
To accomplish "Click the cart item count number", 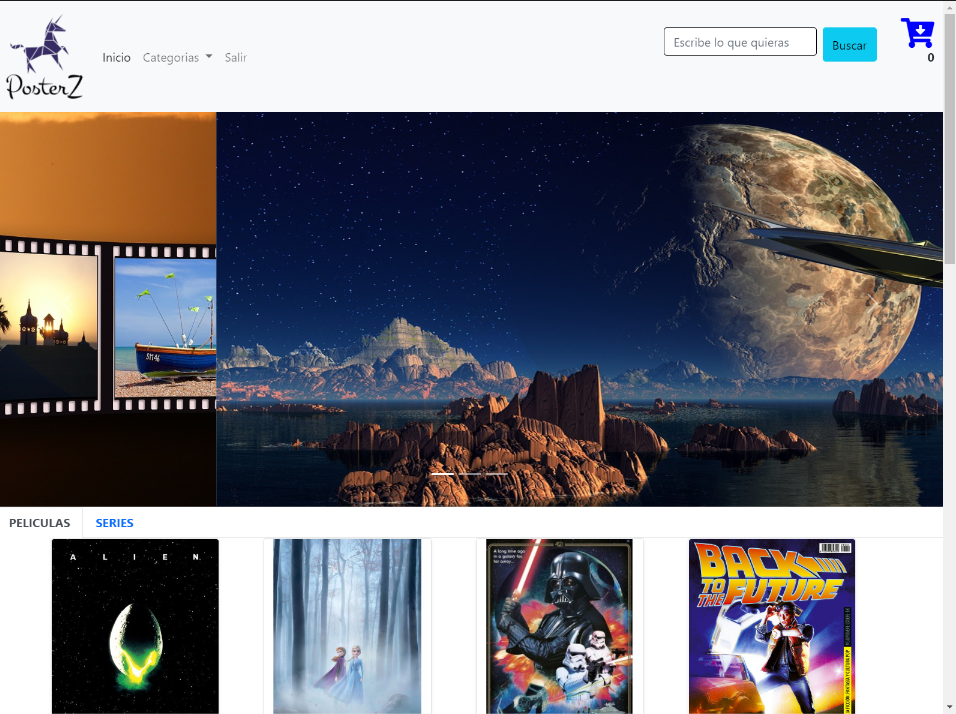I will pyautogui.click(x=930, y=58).
